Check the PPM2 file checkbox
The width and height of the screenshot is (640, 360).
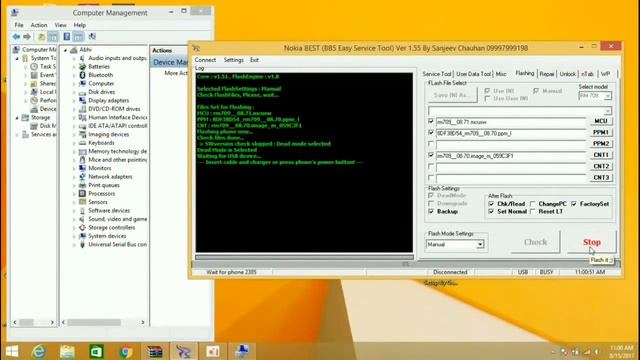click(x=431, y=144)
